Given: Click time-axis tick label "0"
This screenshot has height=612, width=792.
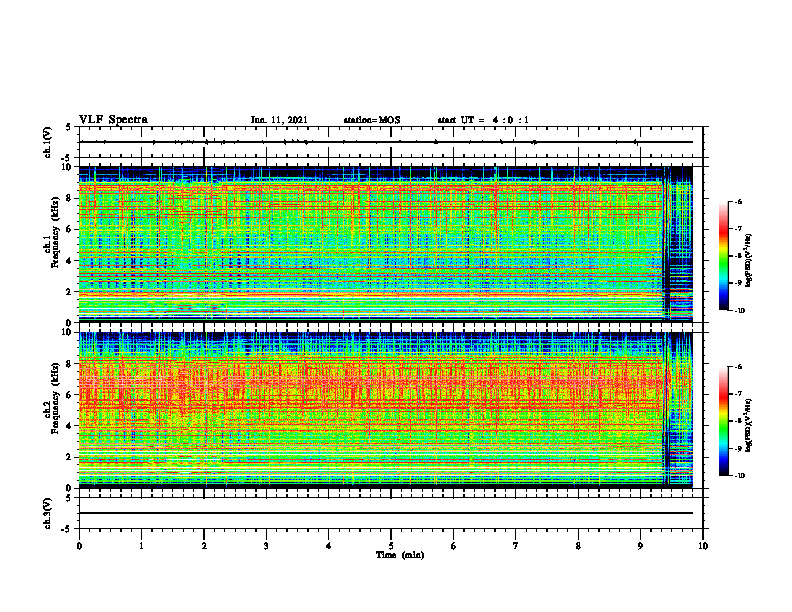Looking at the screenshot, I should pyautogui.click(x=79, y=546).
